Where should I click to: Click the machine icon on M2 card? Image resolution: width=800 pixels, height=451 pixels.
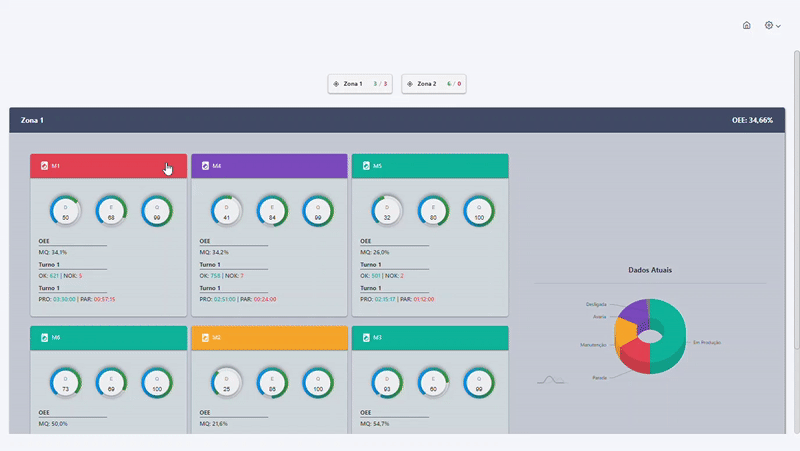[205, 337]
